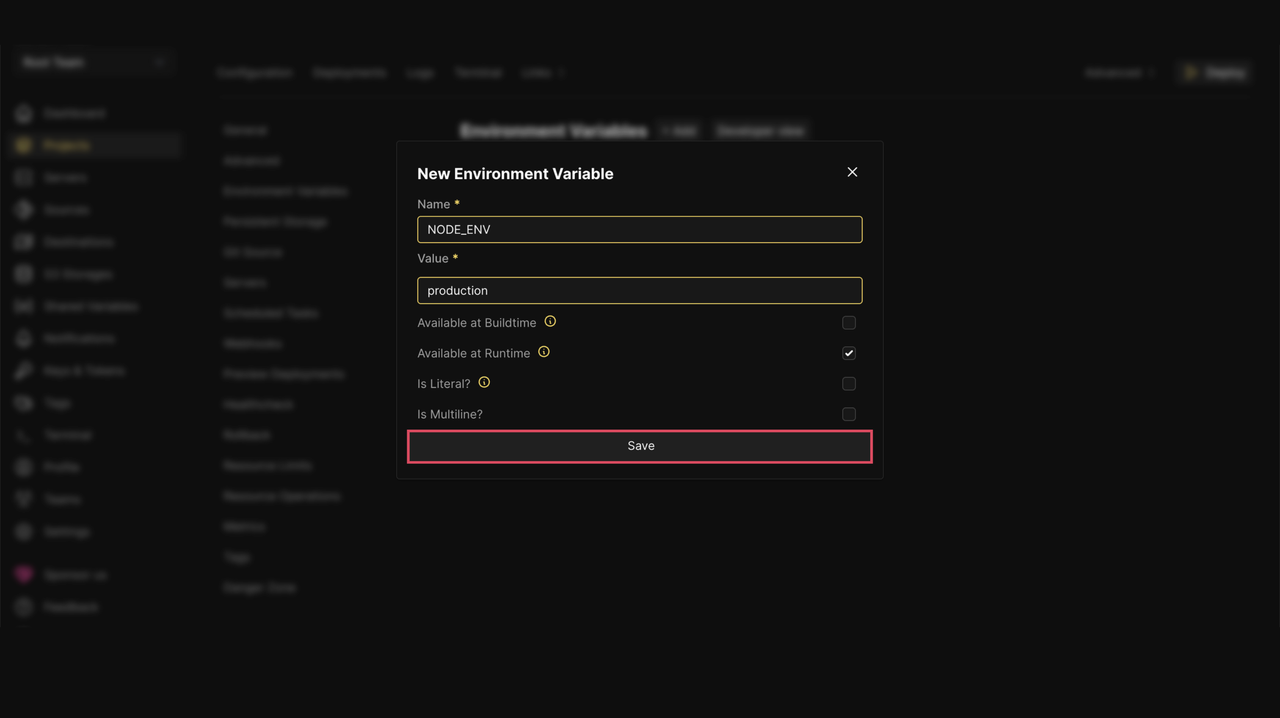Click the info icon beside Available at Buildtime
The image size is (1280, 718).
(550, 322)
